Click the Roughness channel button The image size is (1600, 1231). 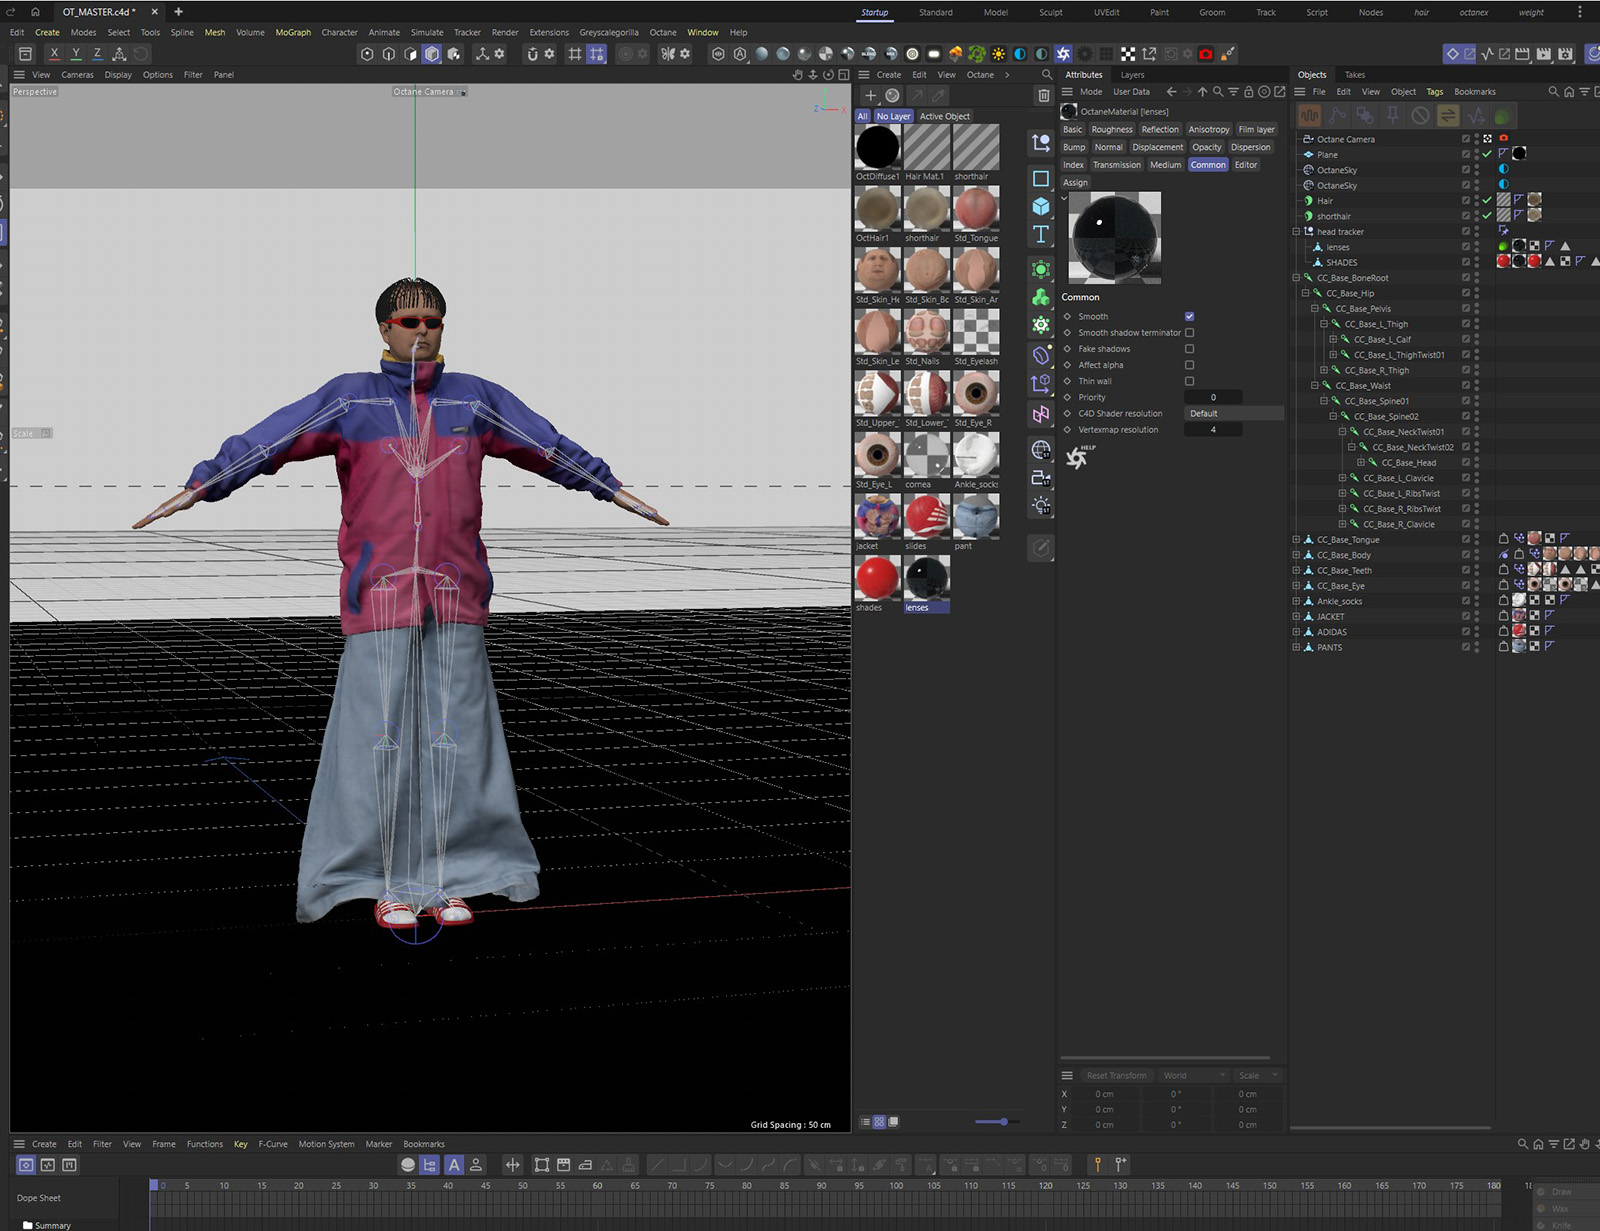(x=1112, y=129)
